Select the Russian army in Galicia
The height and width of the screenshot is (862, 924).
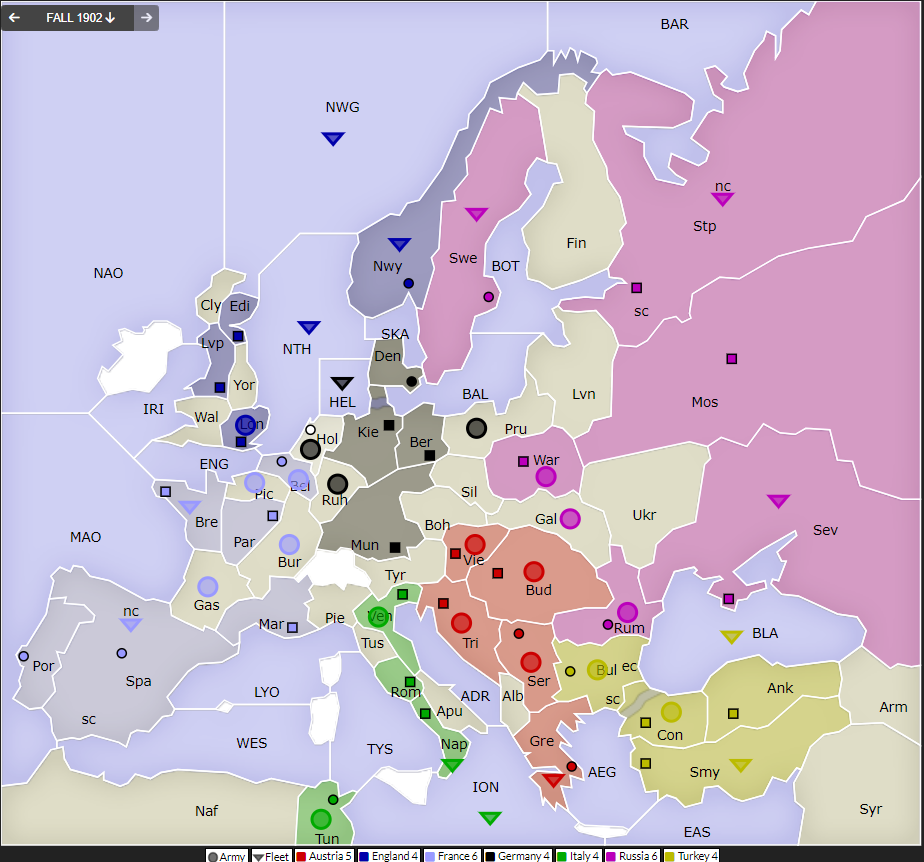coord(570,518)
